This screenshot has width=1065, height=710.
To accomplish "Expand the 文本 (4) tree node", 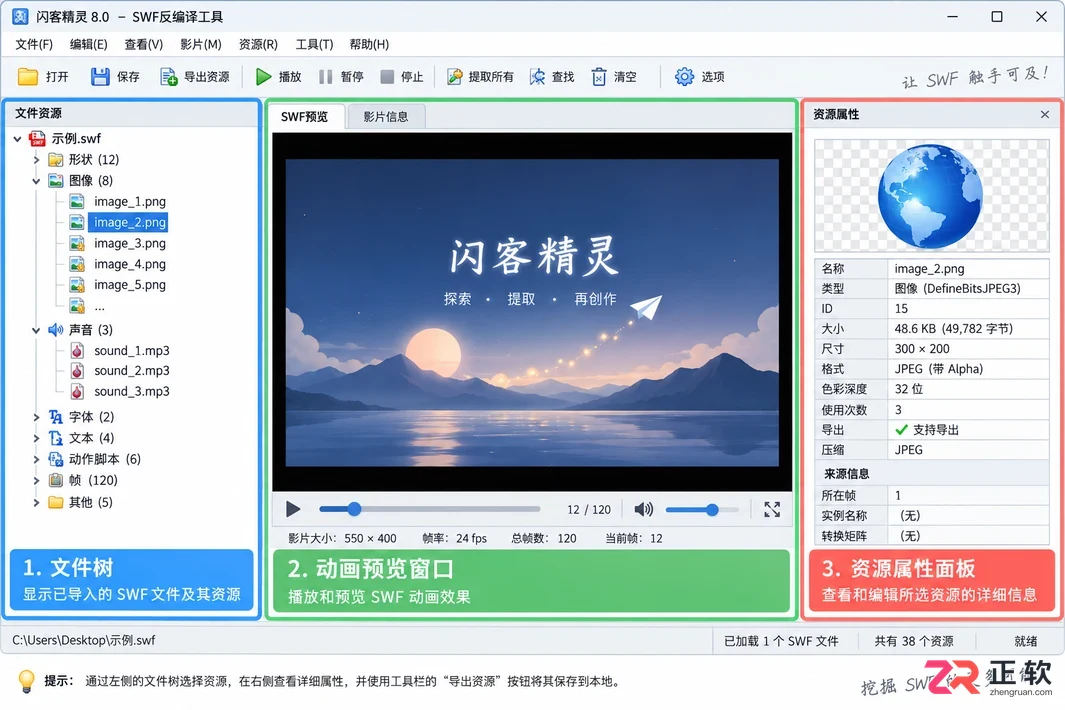I will click(x=36, y=438).
